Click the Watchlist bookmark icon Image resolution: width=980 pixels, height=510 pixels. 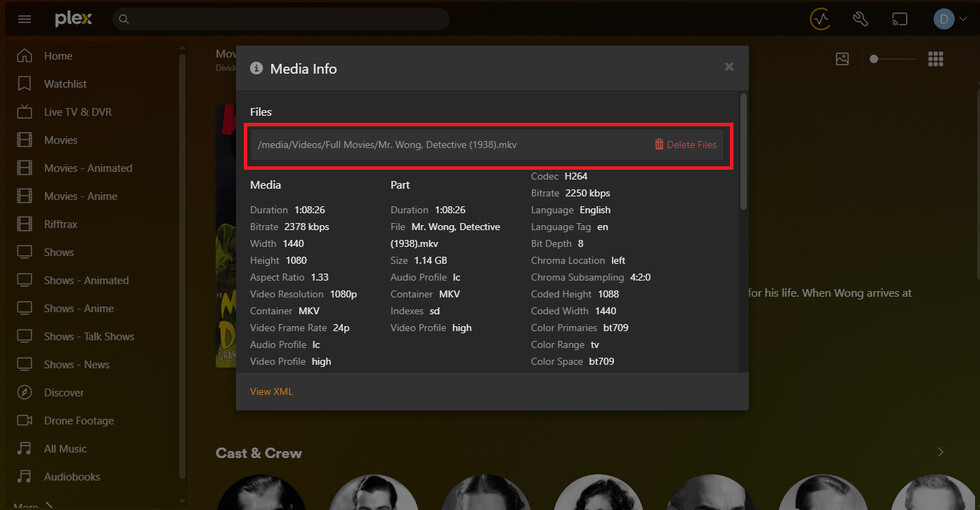[24, 84]
